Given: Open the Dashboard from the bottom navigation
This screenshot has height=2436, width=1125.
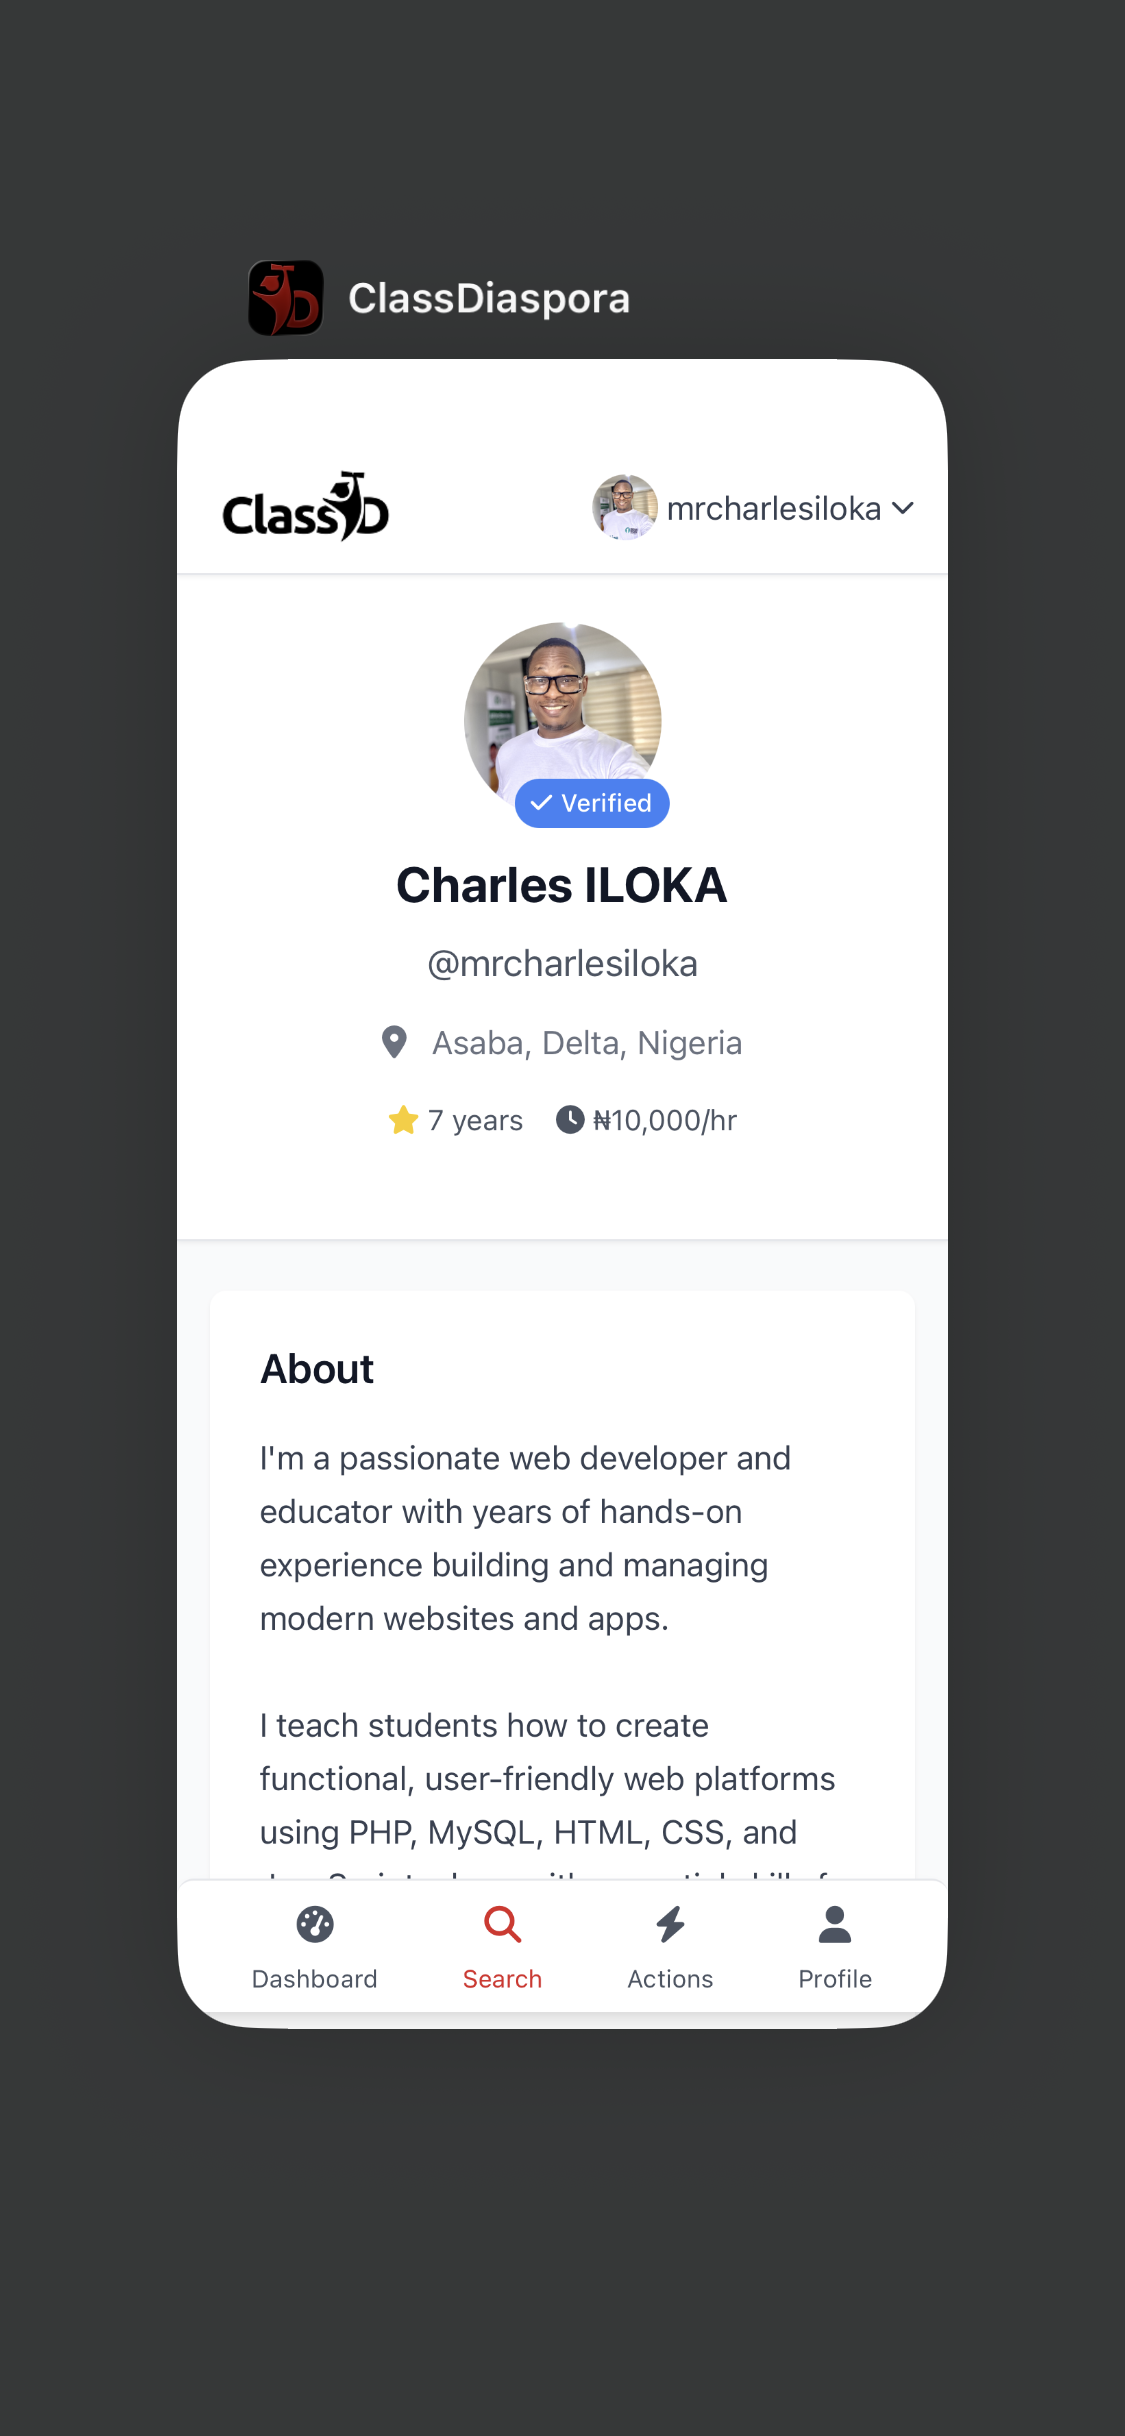Looking at the screenshot, I should pos(314,1948).
